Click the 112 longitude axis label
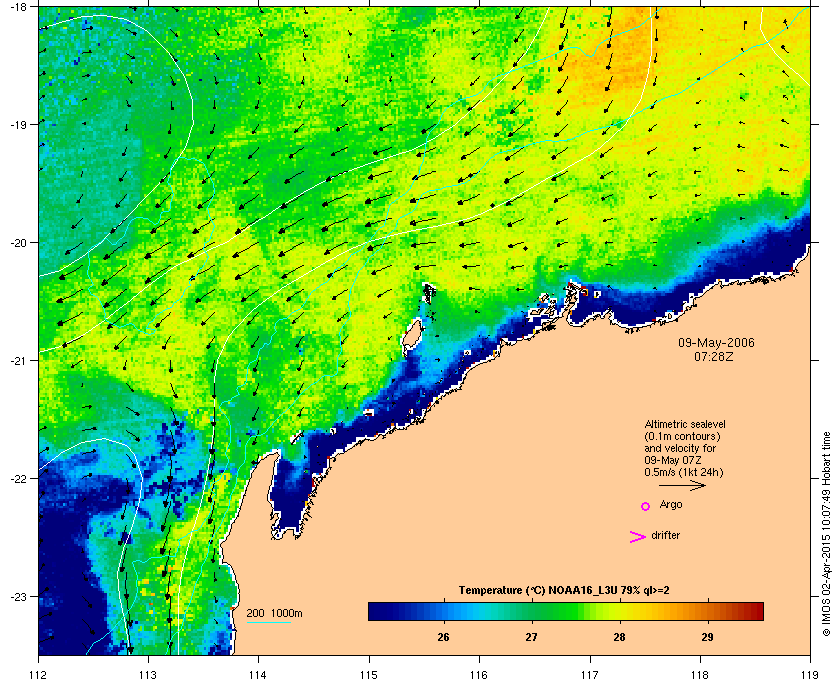Viewport: 840px width, 680px height. click(x=39, y=675)
